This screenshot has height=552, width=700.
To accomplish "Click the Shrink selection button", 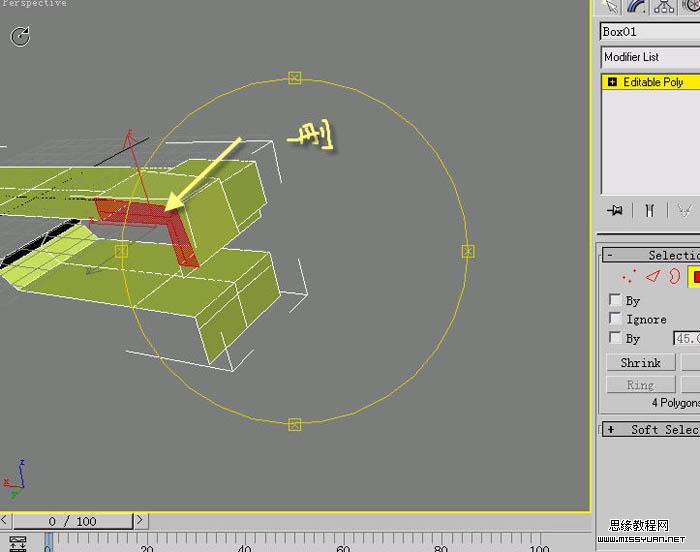I will tap(641, 362).
